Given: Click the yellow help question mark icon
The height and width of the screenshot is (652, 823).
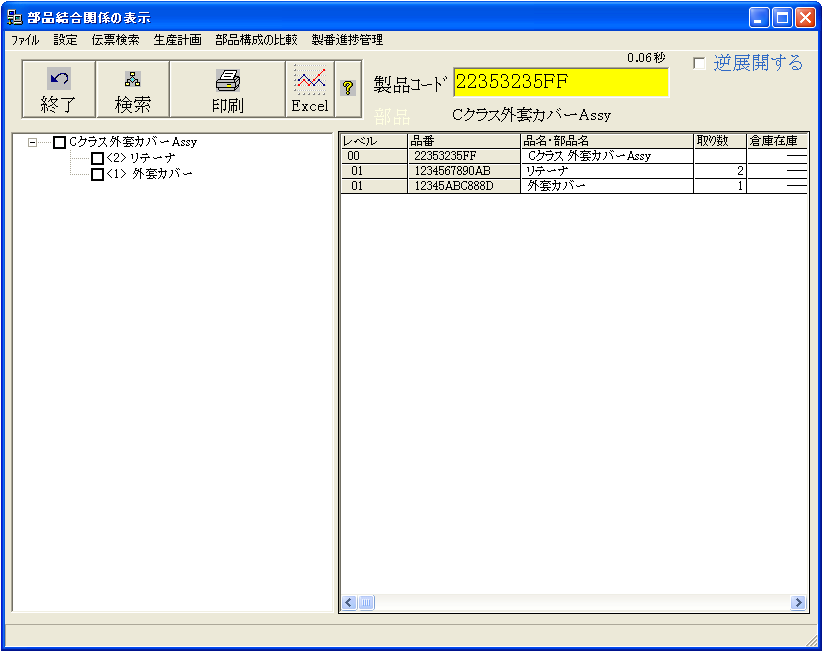Looking at the screenshot, I should (x=348, y=88).
